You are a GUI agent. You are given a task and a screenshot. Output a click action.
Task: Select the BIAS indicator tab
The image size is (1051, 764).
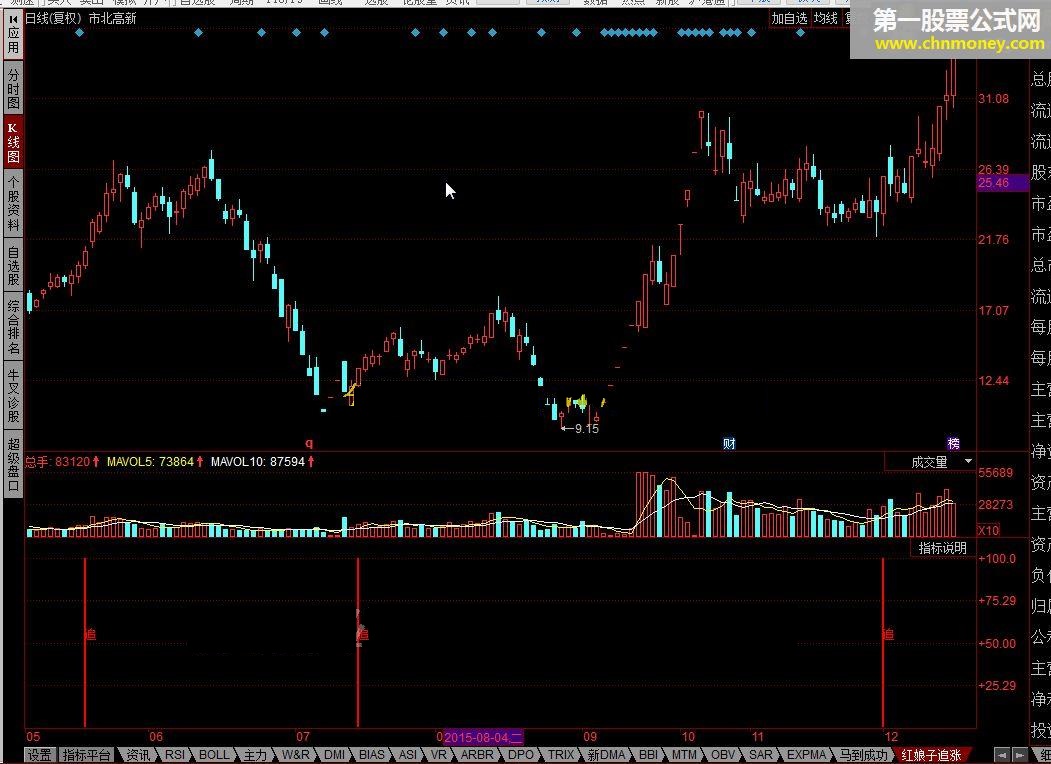click(x=372, y=755)
